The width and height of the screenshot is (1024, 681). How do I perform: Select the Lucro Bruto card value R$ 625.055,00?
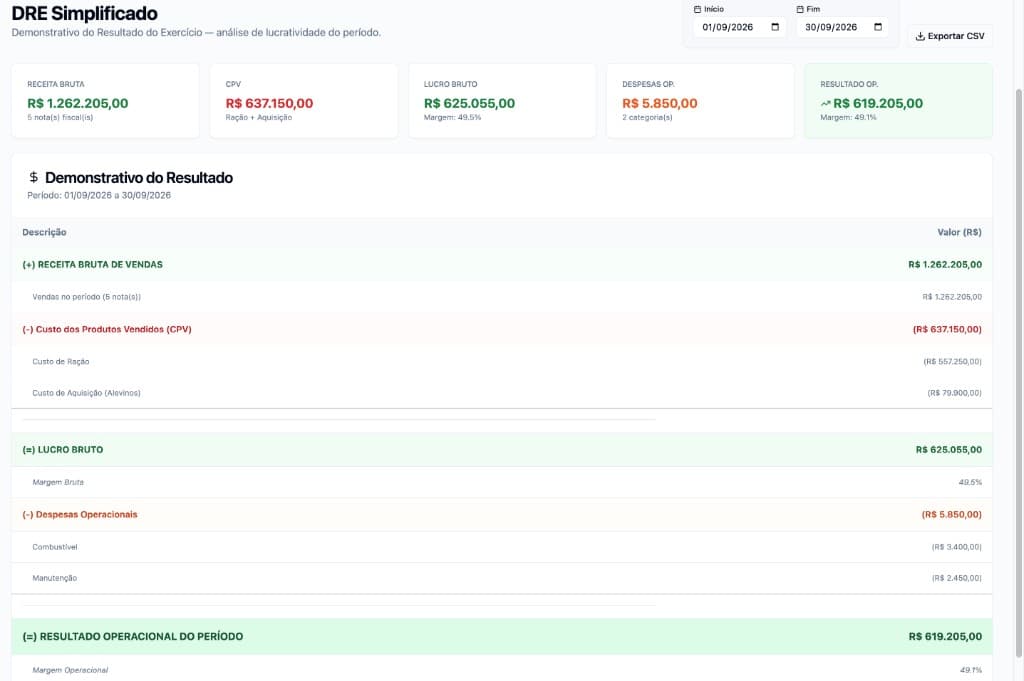pos(470,103)
